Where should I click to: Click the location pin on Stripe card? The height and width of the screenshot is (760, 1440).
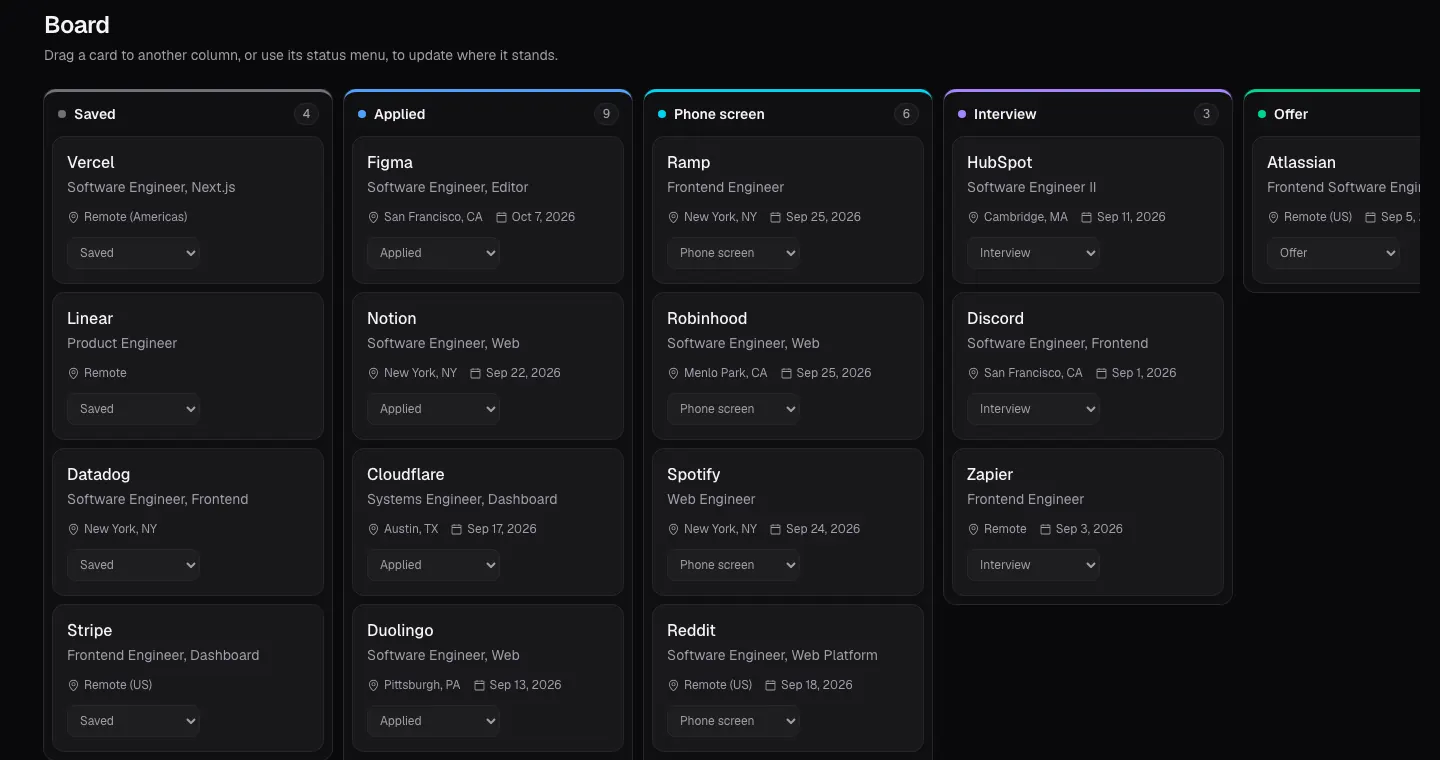[73, 685]
